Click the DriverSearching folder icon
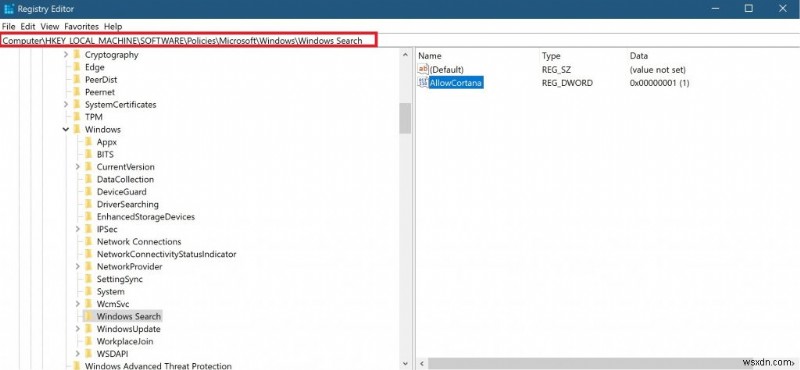The height and width of the screenshot is (370, 800). click(89, 204)
